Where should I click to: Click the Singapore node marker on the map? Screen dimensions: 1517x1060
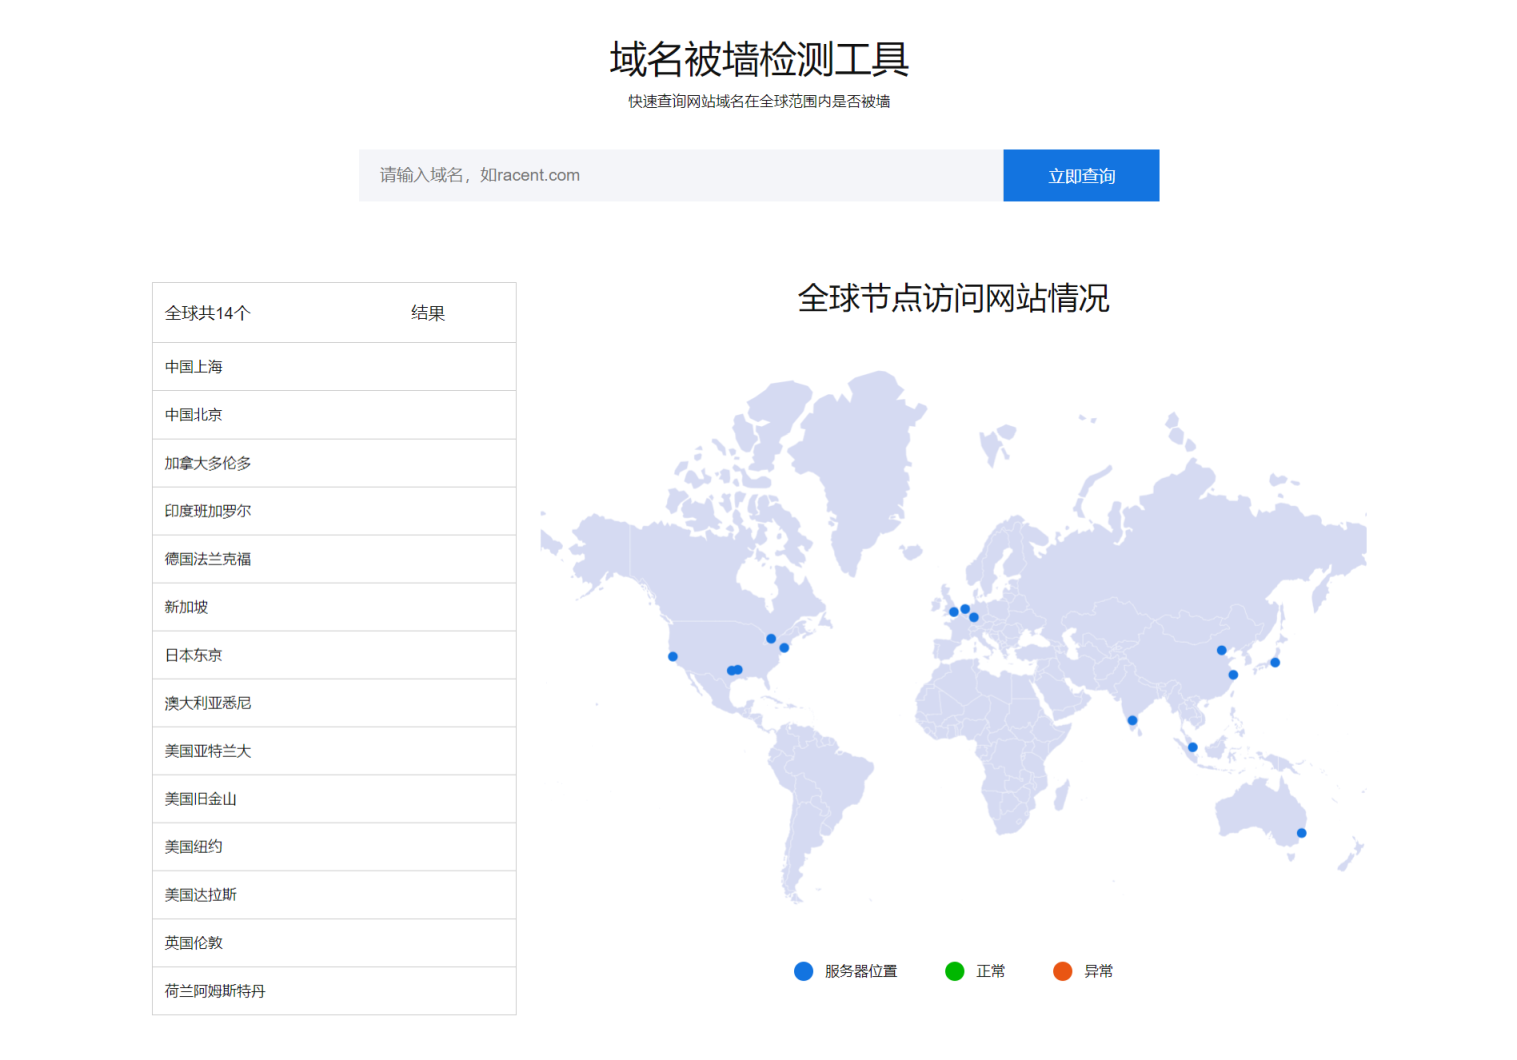click(x=1192, y=746)
